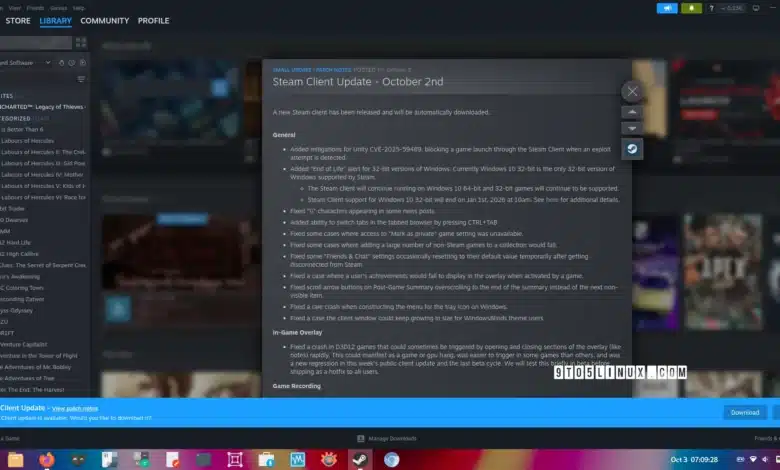Screen dimensions: 780x470
Task: Open the COMMUNITY tab
Action: click(x=104, y=21)
